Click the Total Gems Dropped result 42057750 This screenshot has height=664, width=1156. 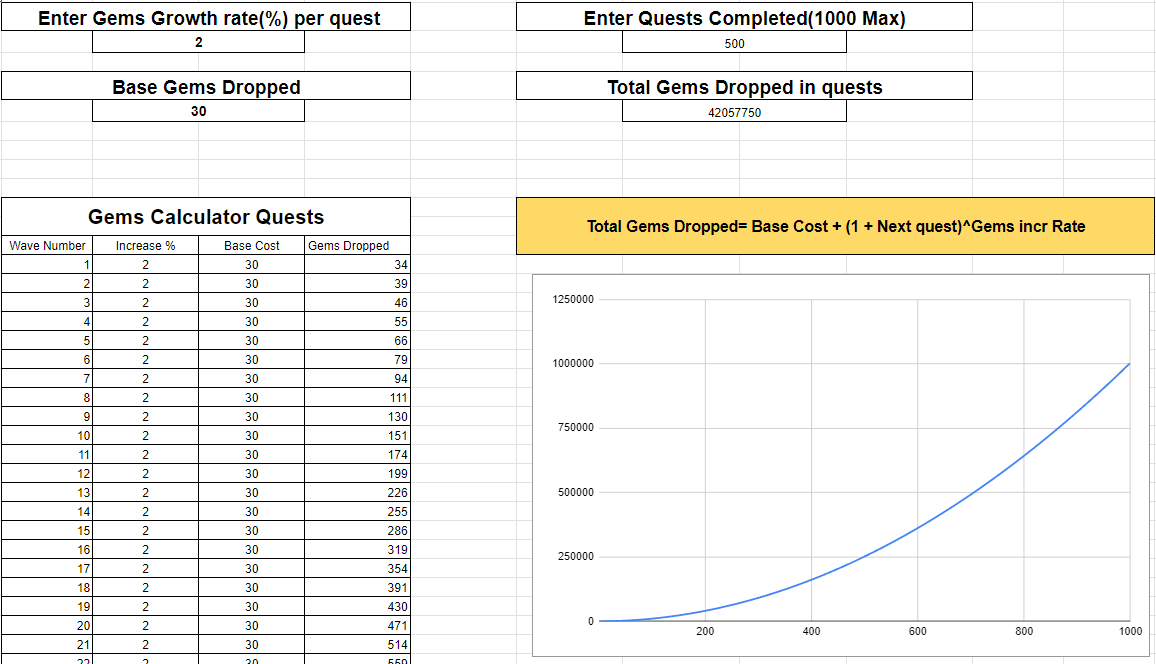(x=734, y=111)
